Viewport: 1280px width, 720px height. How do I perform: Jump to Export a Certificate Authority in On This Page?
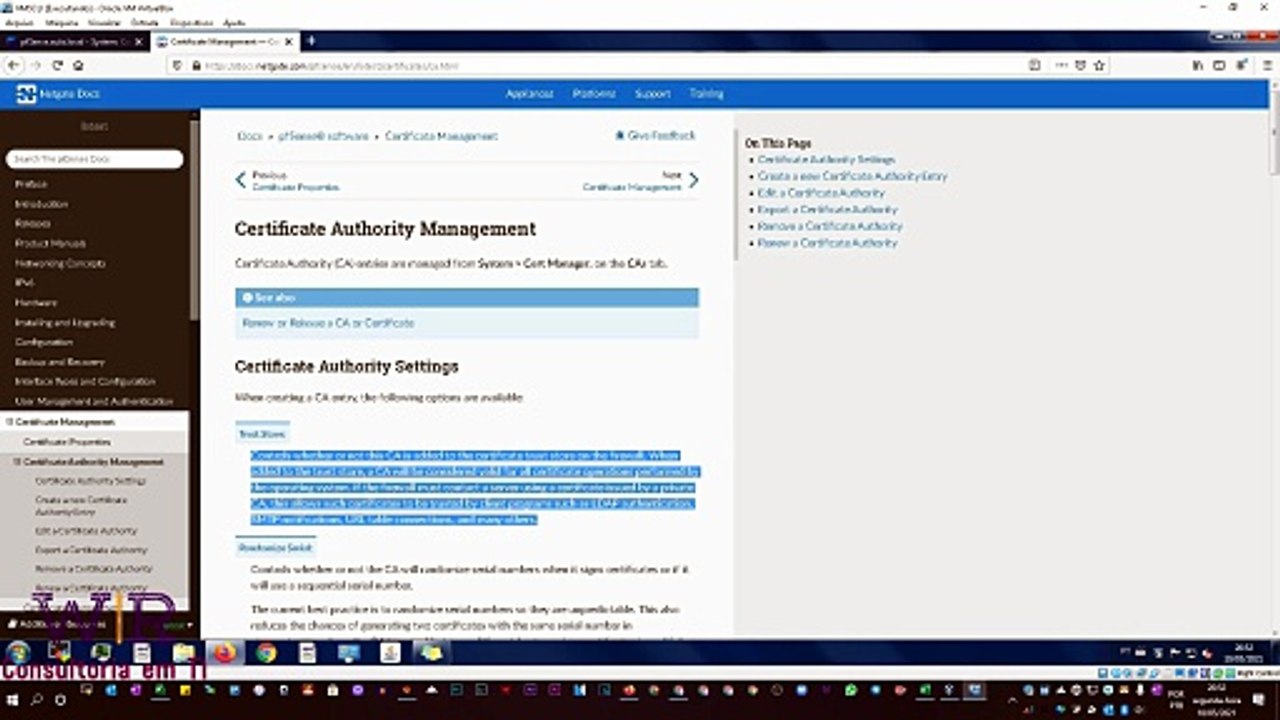tap(827, 210)
